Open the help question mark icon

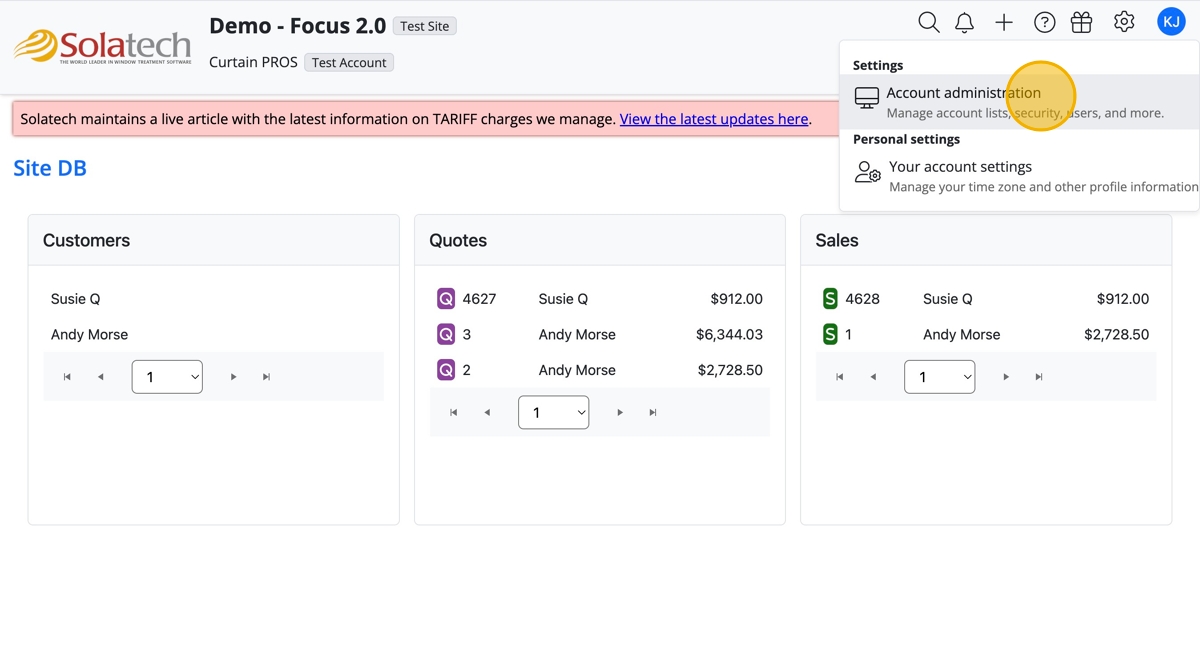click(1044, 22)
